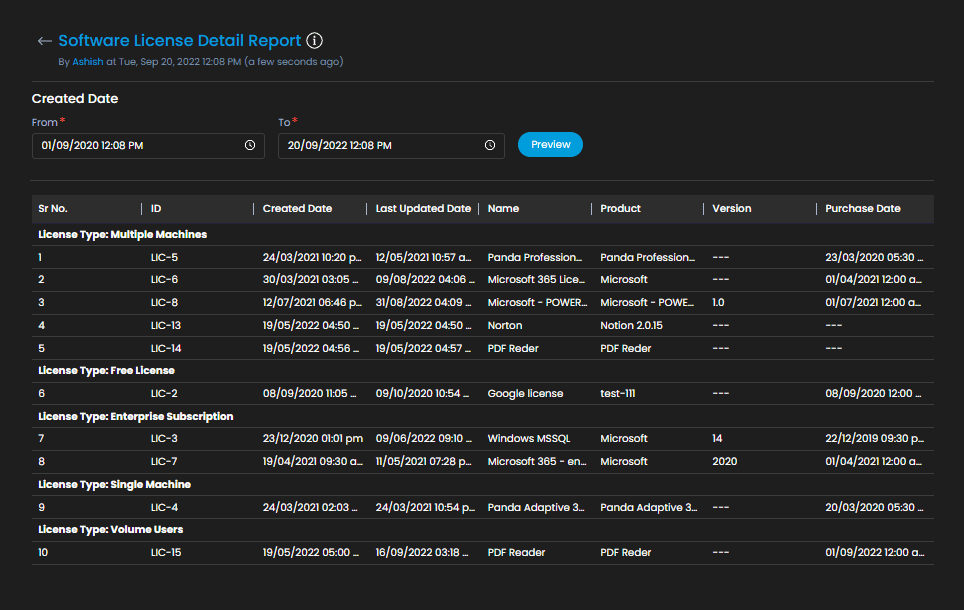964x610 pixels.
Task: Click version 2020 cell
Action: [x=724, y=461]
